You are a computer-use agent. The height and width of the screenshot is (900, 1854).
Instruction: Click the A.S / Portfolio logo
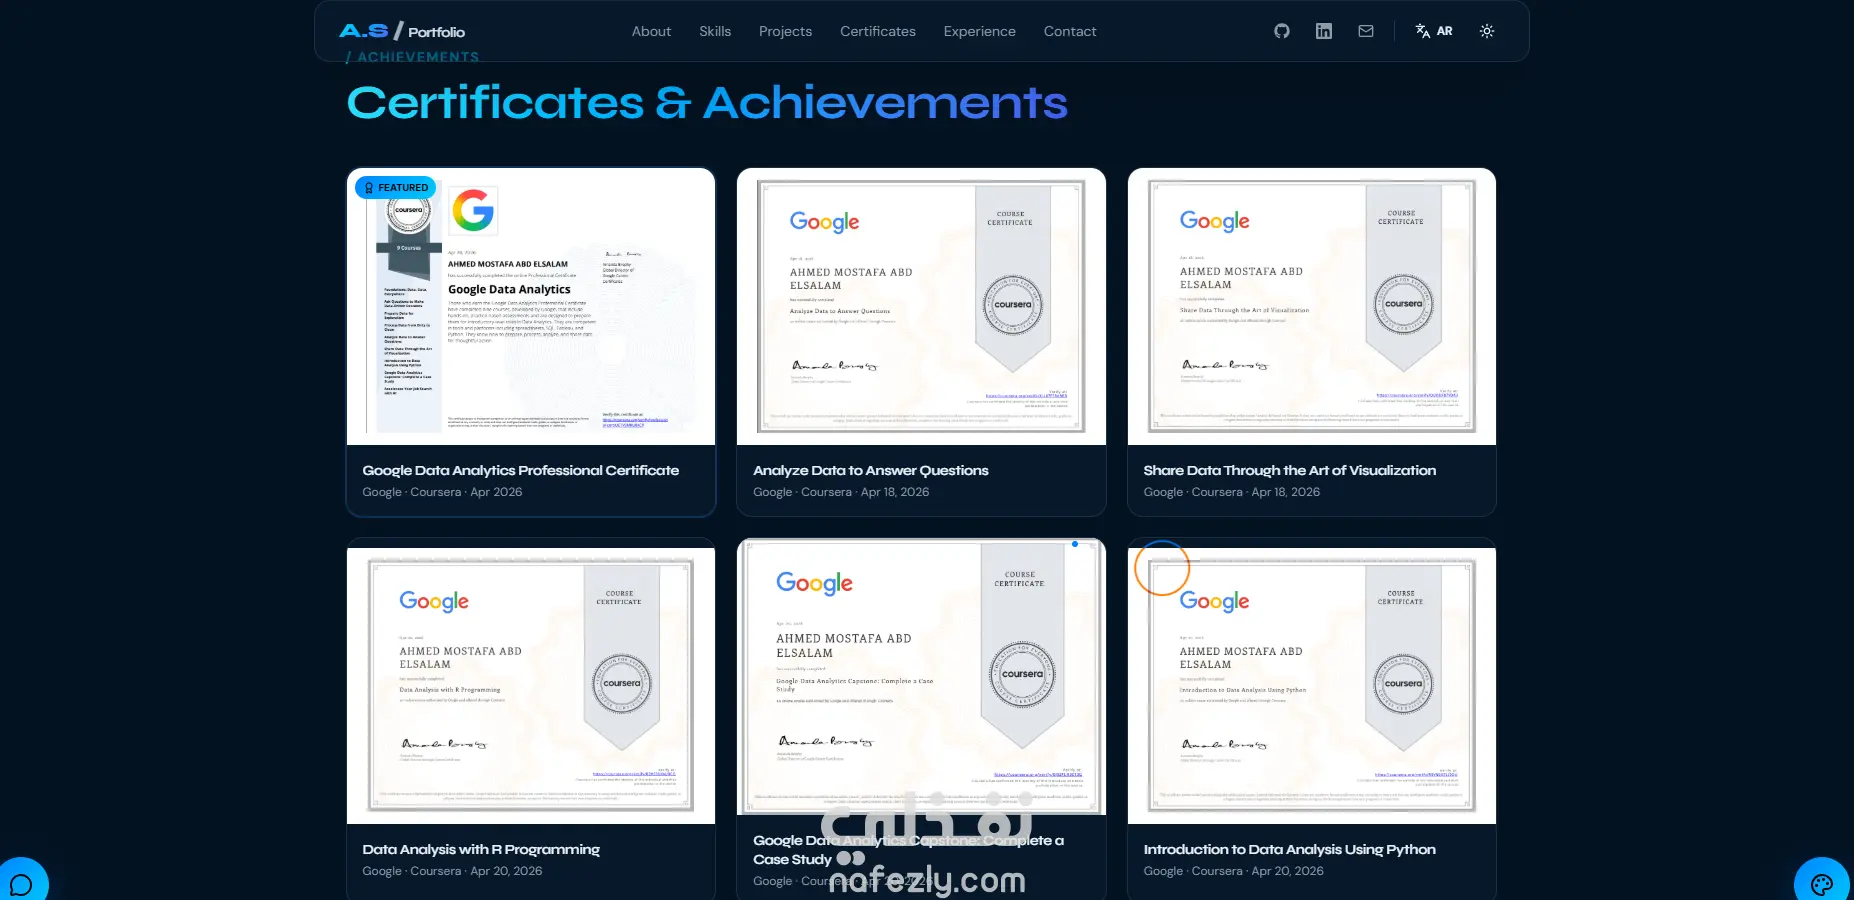pyautogui.click(x=402, y=31)
